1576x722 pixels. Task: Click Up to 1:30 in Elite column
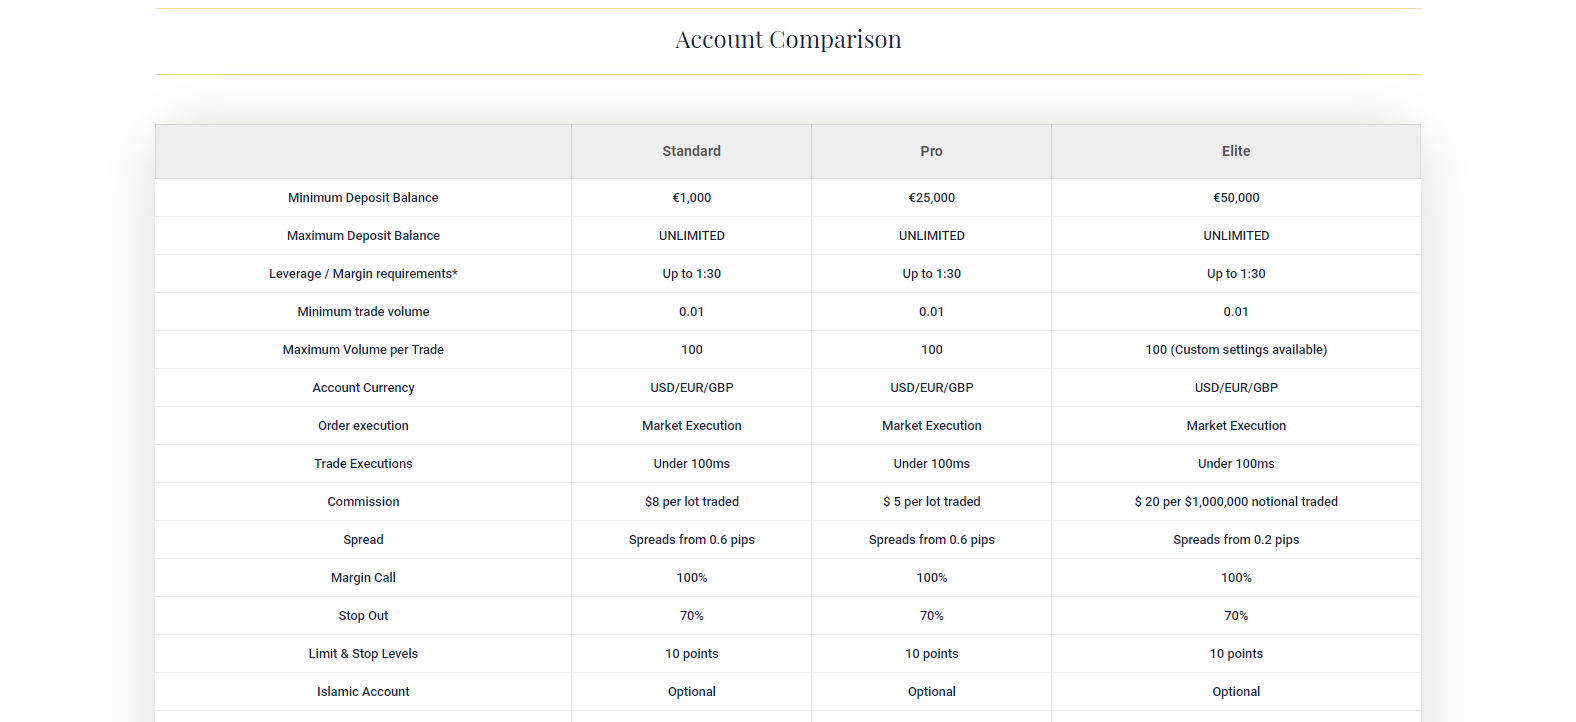point(1236,274)
